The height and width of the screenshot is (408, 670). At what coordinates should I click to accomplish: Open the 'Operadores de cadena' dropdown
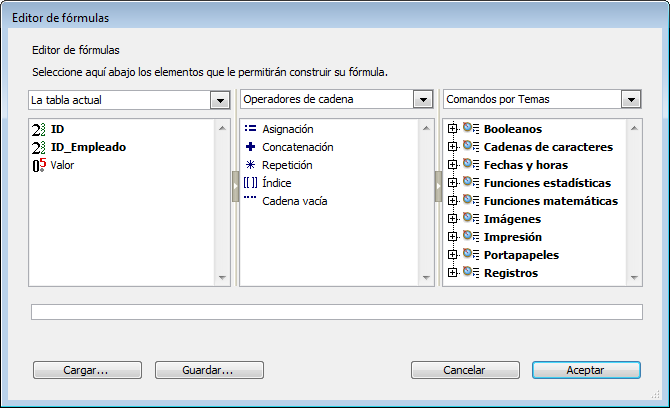tap(421, 100)
